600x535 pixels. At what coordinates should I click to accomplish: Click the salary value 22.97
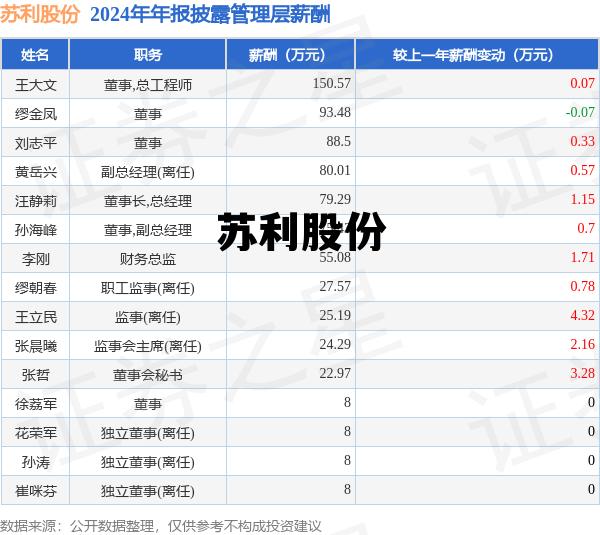point(335,373)
